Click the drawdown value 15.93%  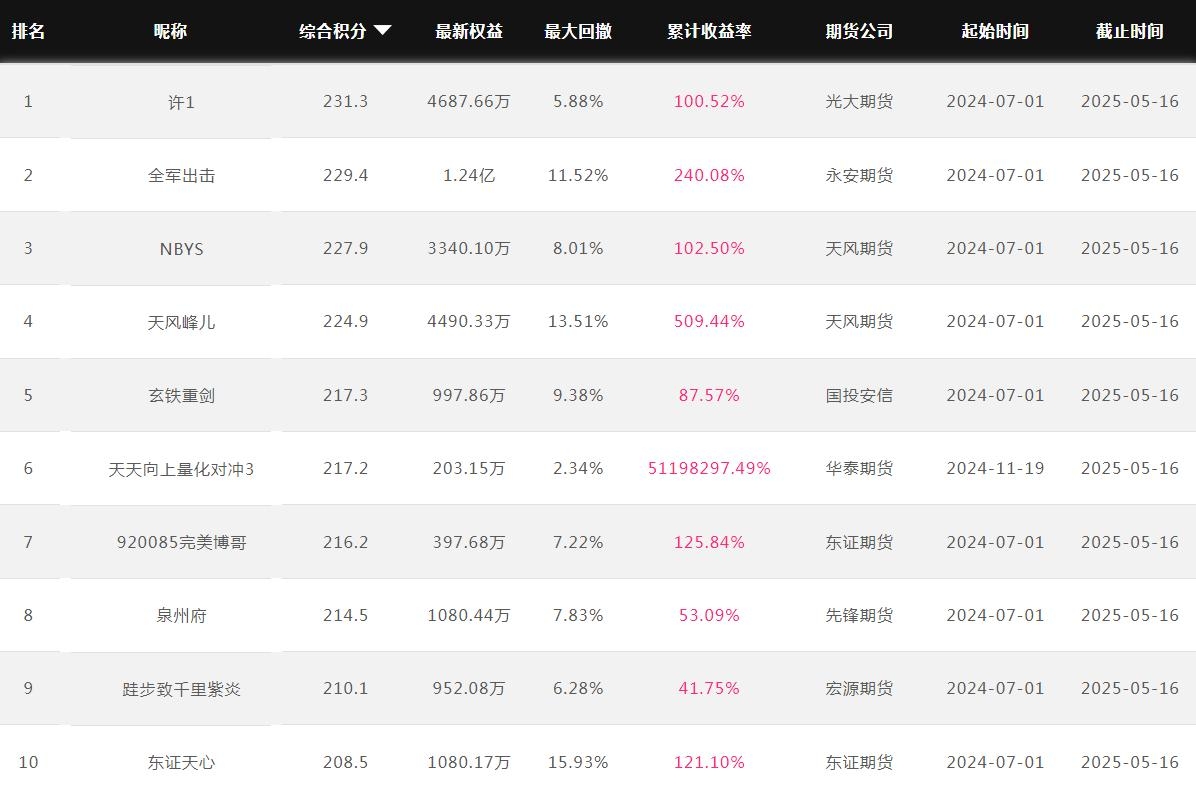(x=578, y=762)
